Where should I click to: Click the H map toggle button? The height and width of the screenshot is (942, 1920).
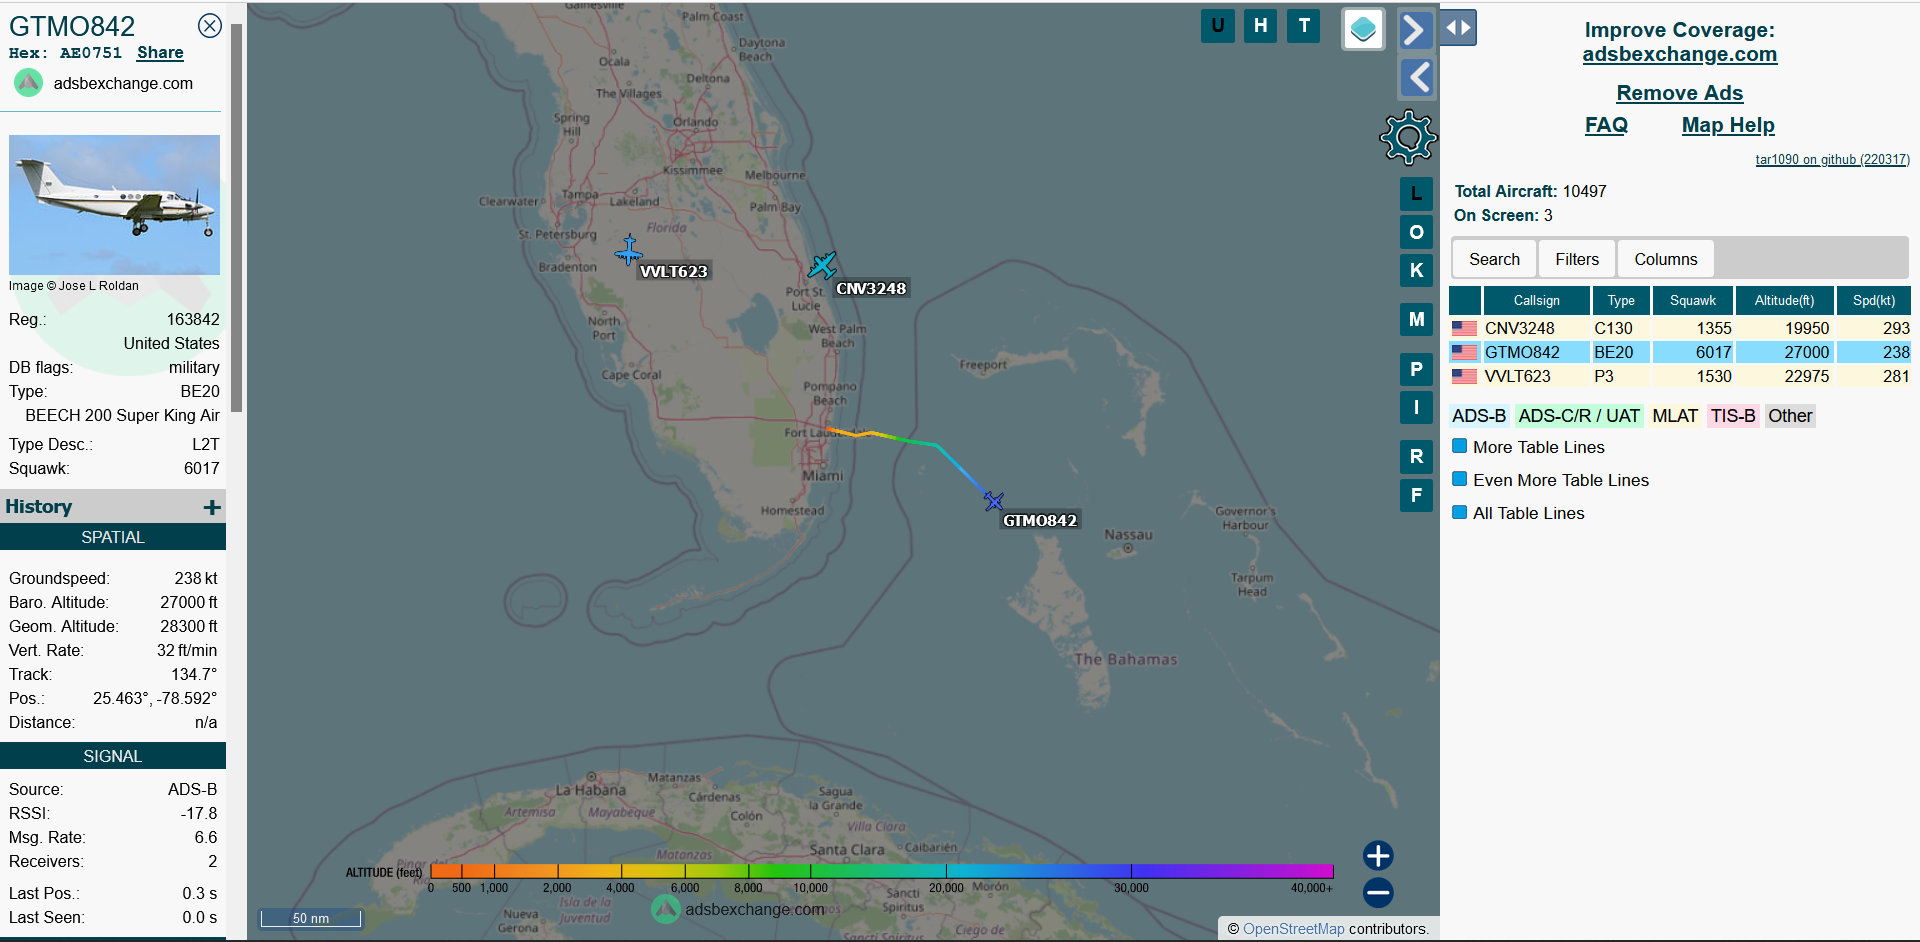1260,26
